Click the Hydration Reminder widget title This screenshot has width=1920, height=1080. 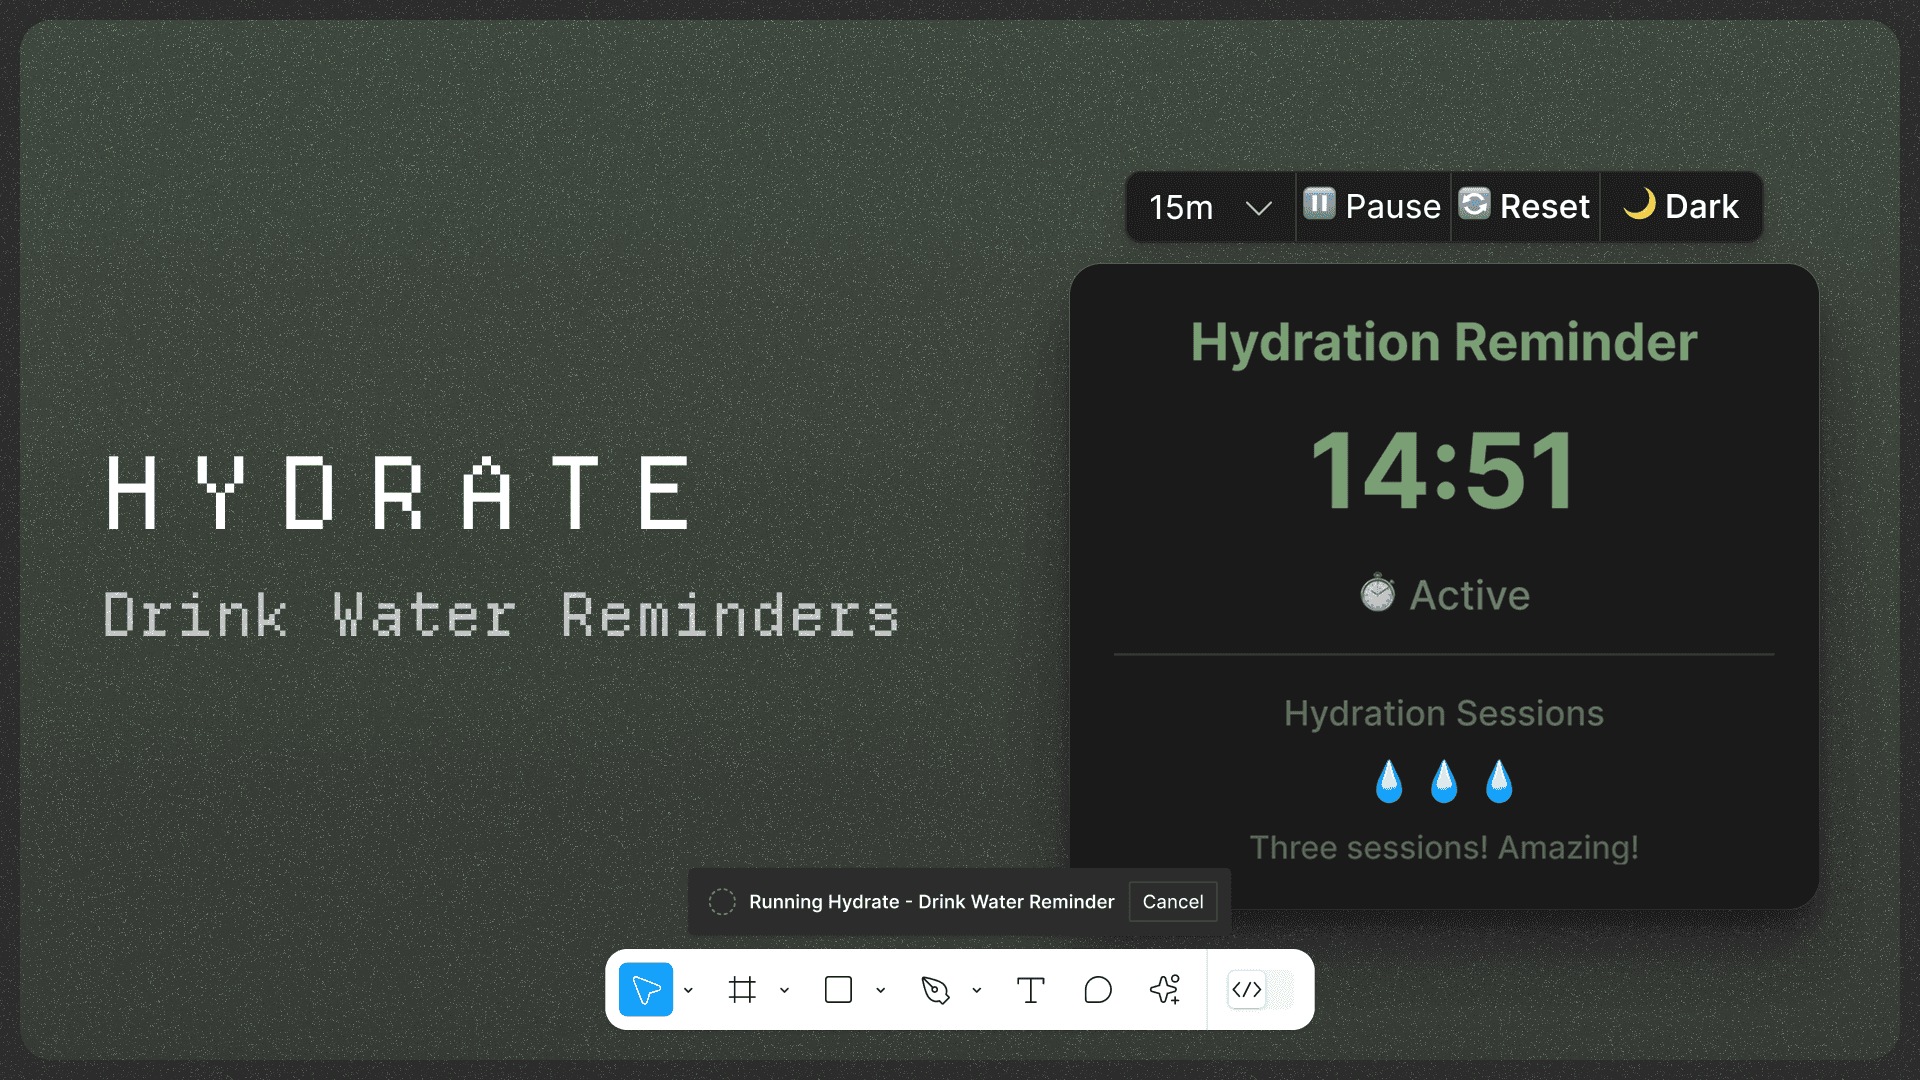tap(1443, 342)
